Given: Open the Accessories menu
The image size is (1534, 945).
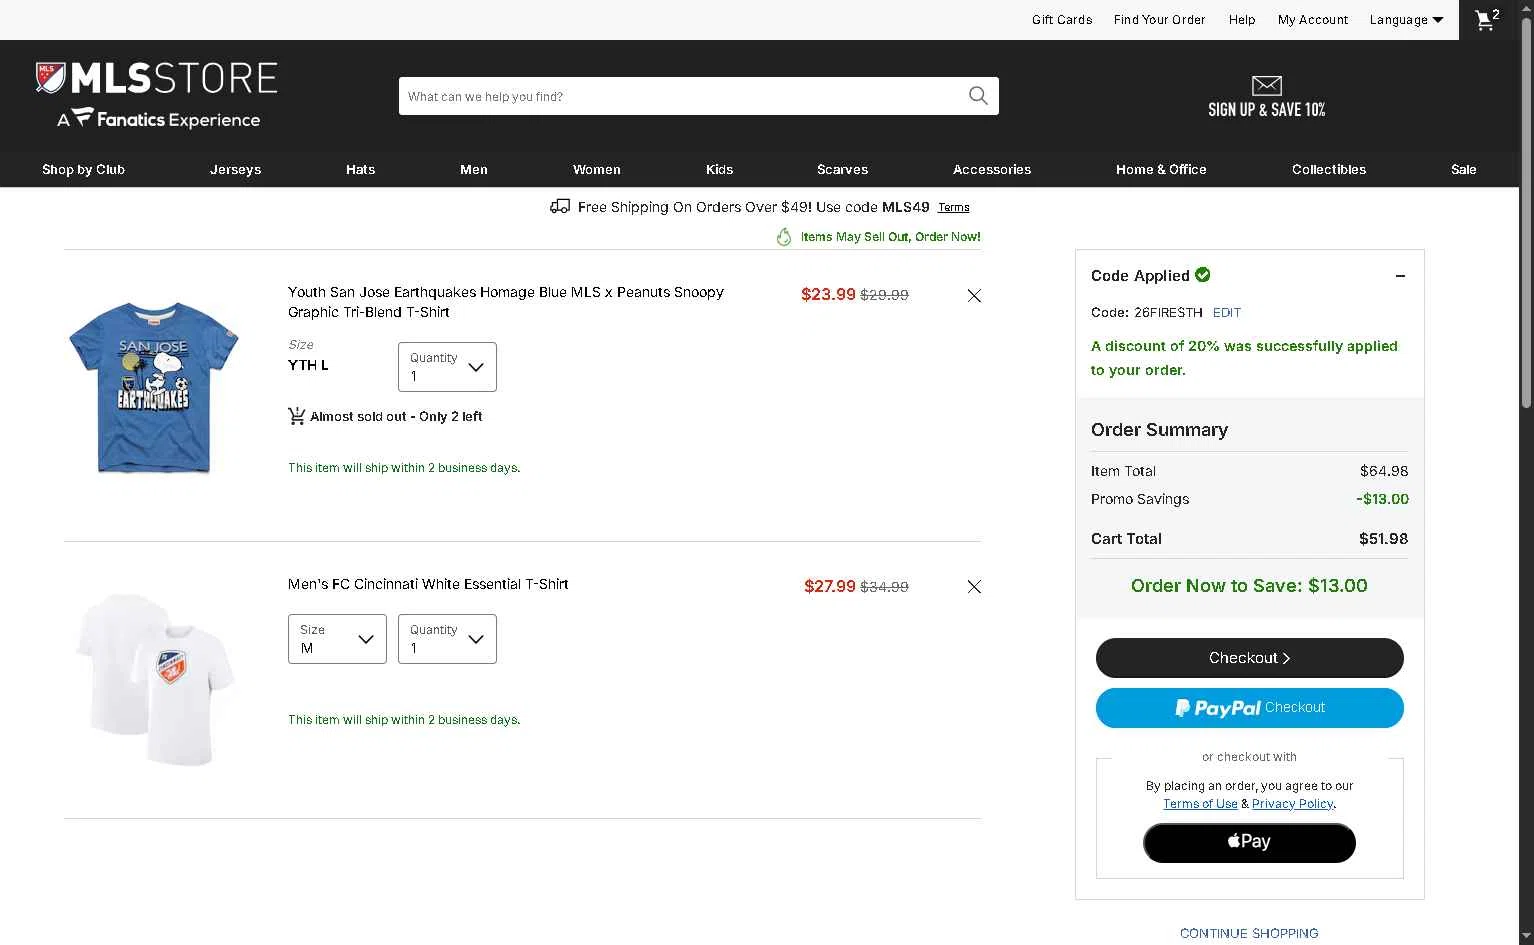Looking at the screenshot, I should click(x=992, y=170).
